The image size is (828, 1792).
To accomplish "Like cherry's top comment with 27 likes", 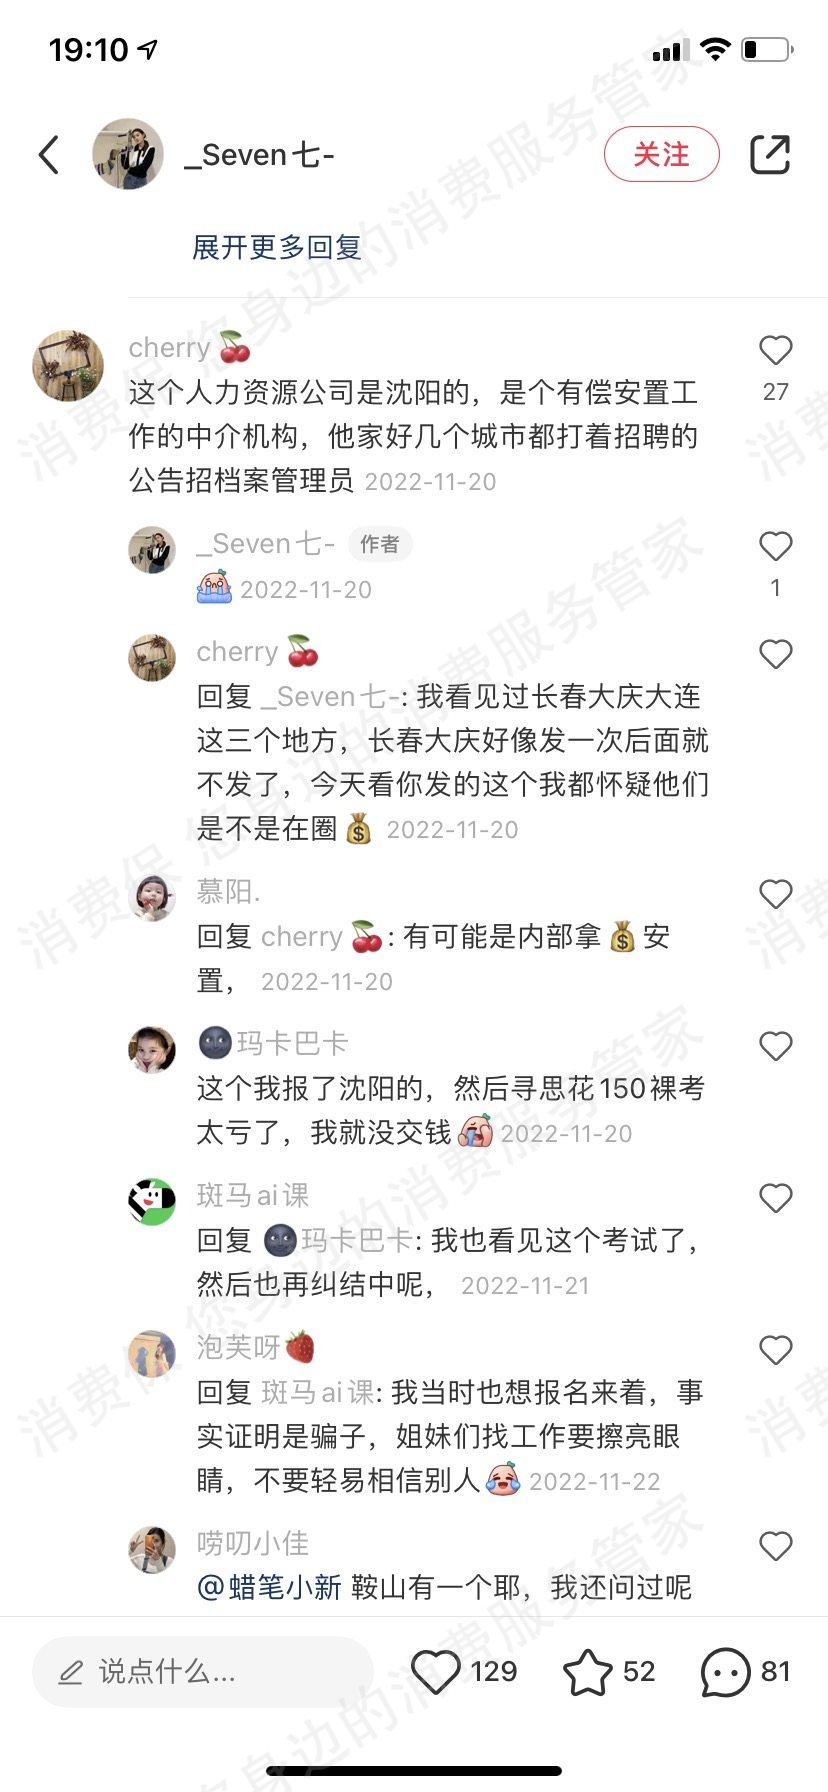I will click(x=776, y=350).
